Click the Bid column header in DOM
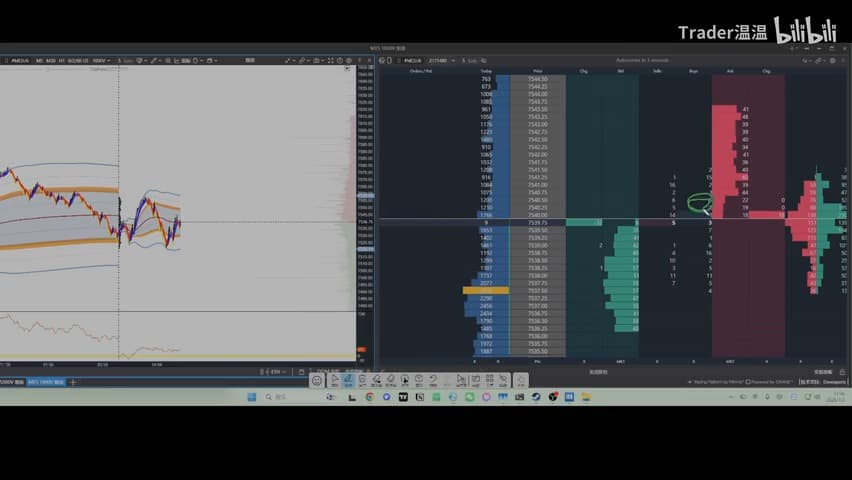Viewport: 852px width, 480px height. [x=621, y=71]
